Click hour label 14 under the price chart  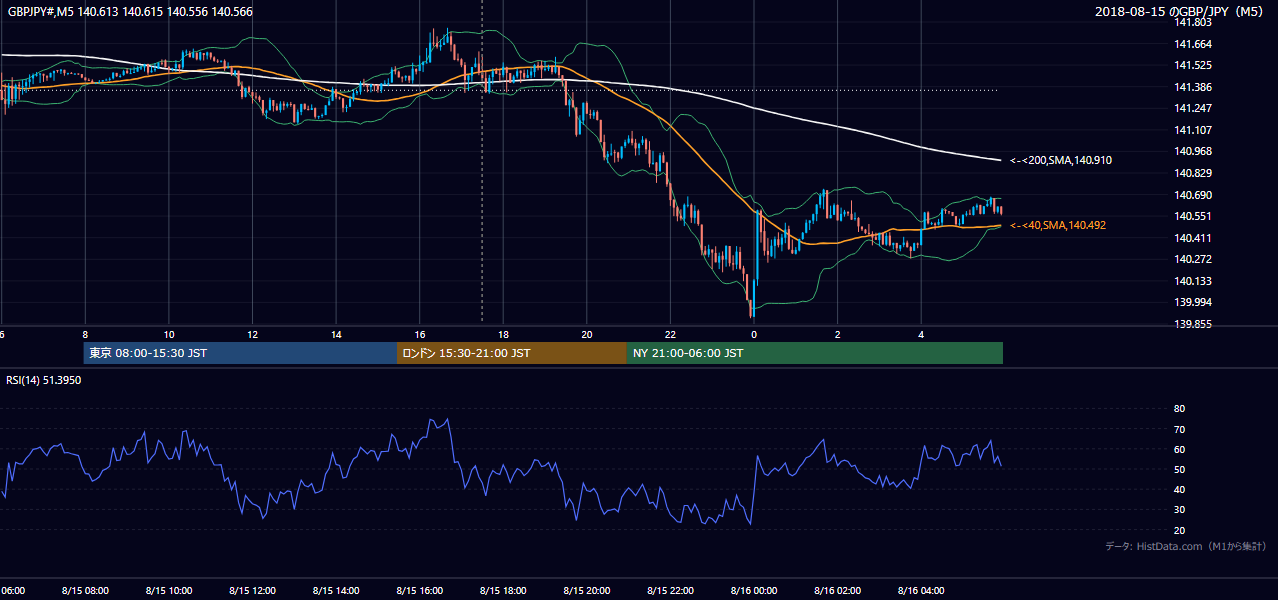coord(336,335)
